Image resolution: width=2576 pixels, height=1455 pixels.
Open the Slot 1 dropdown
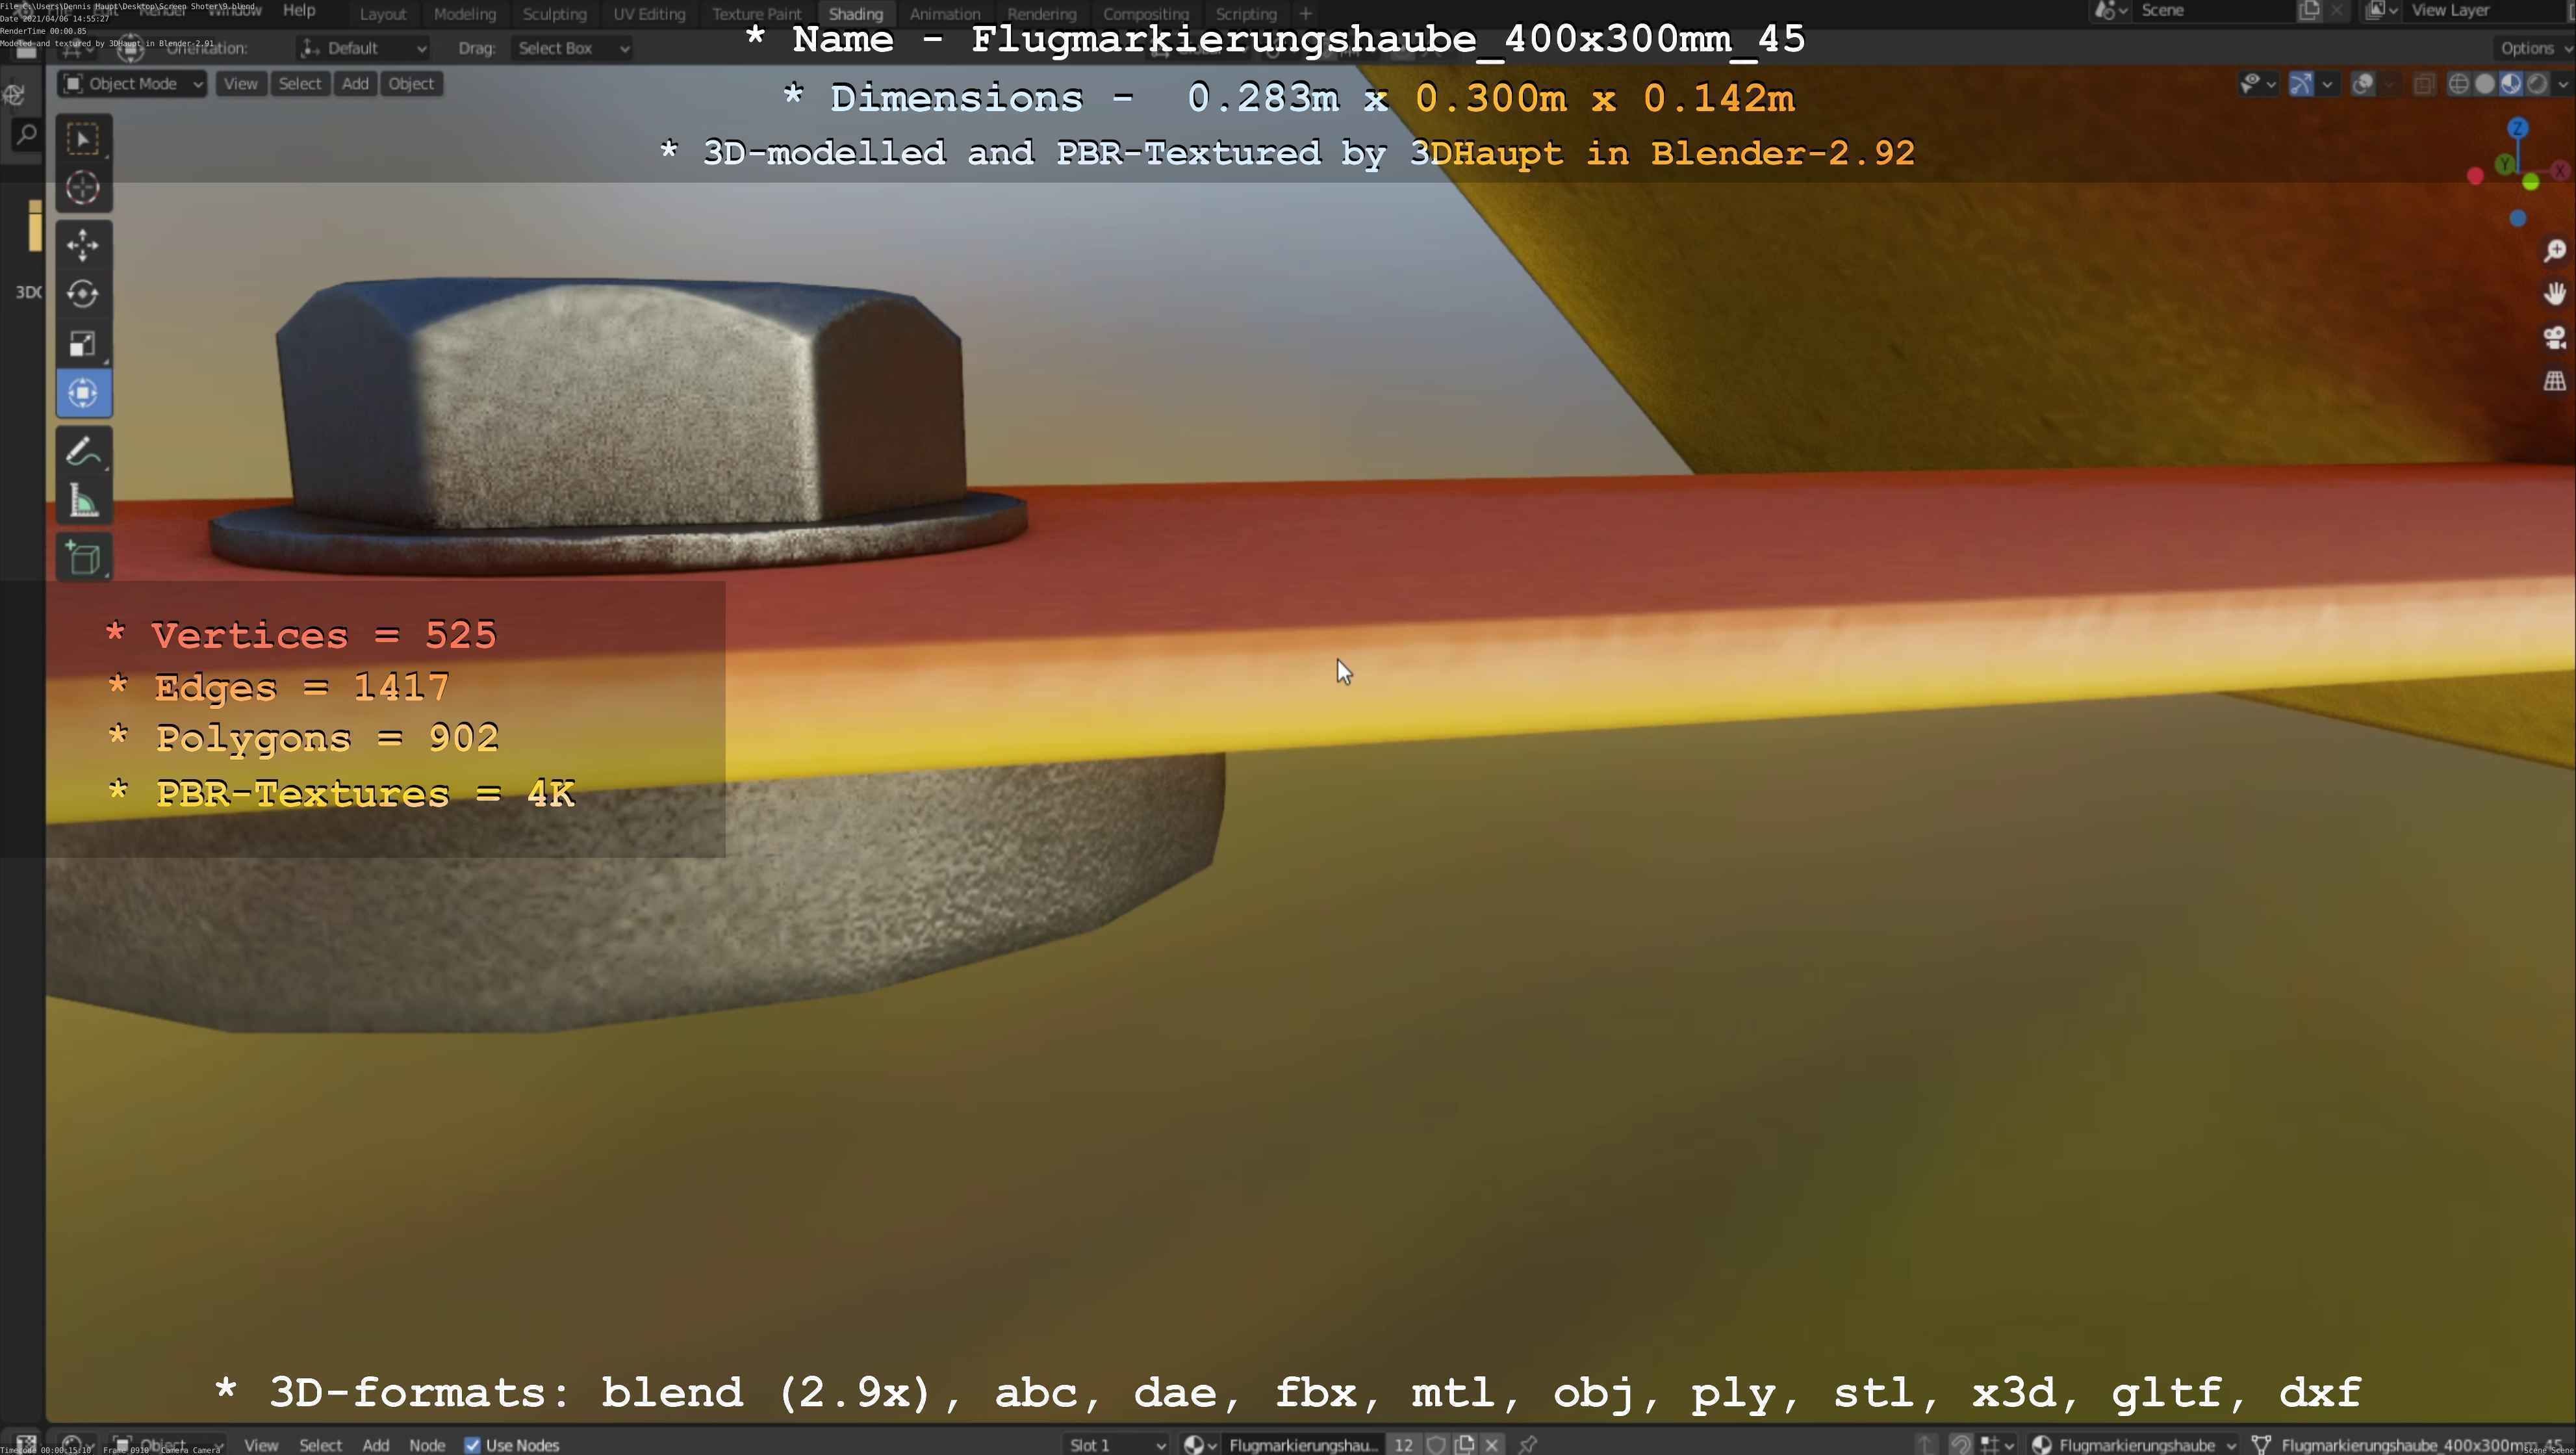tap(1116, 1444)
